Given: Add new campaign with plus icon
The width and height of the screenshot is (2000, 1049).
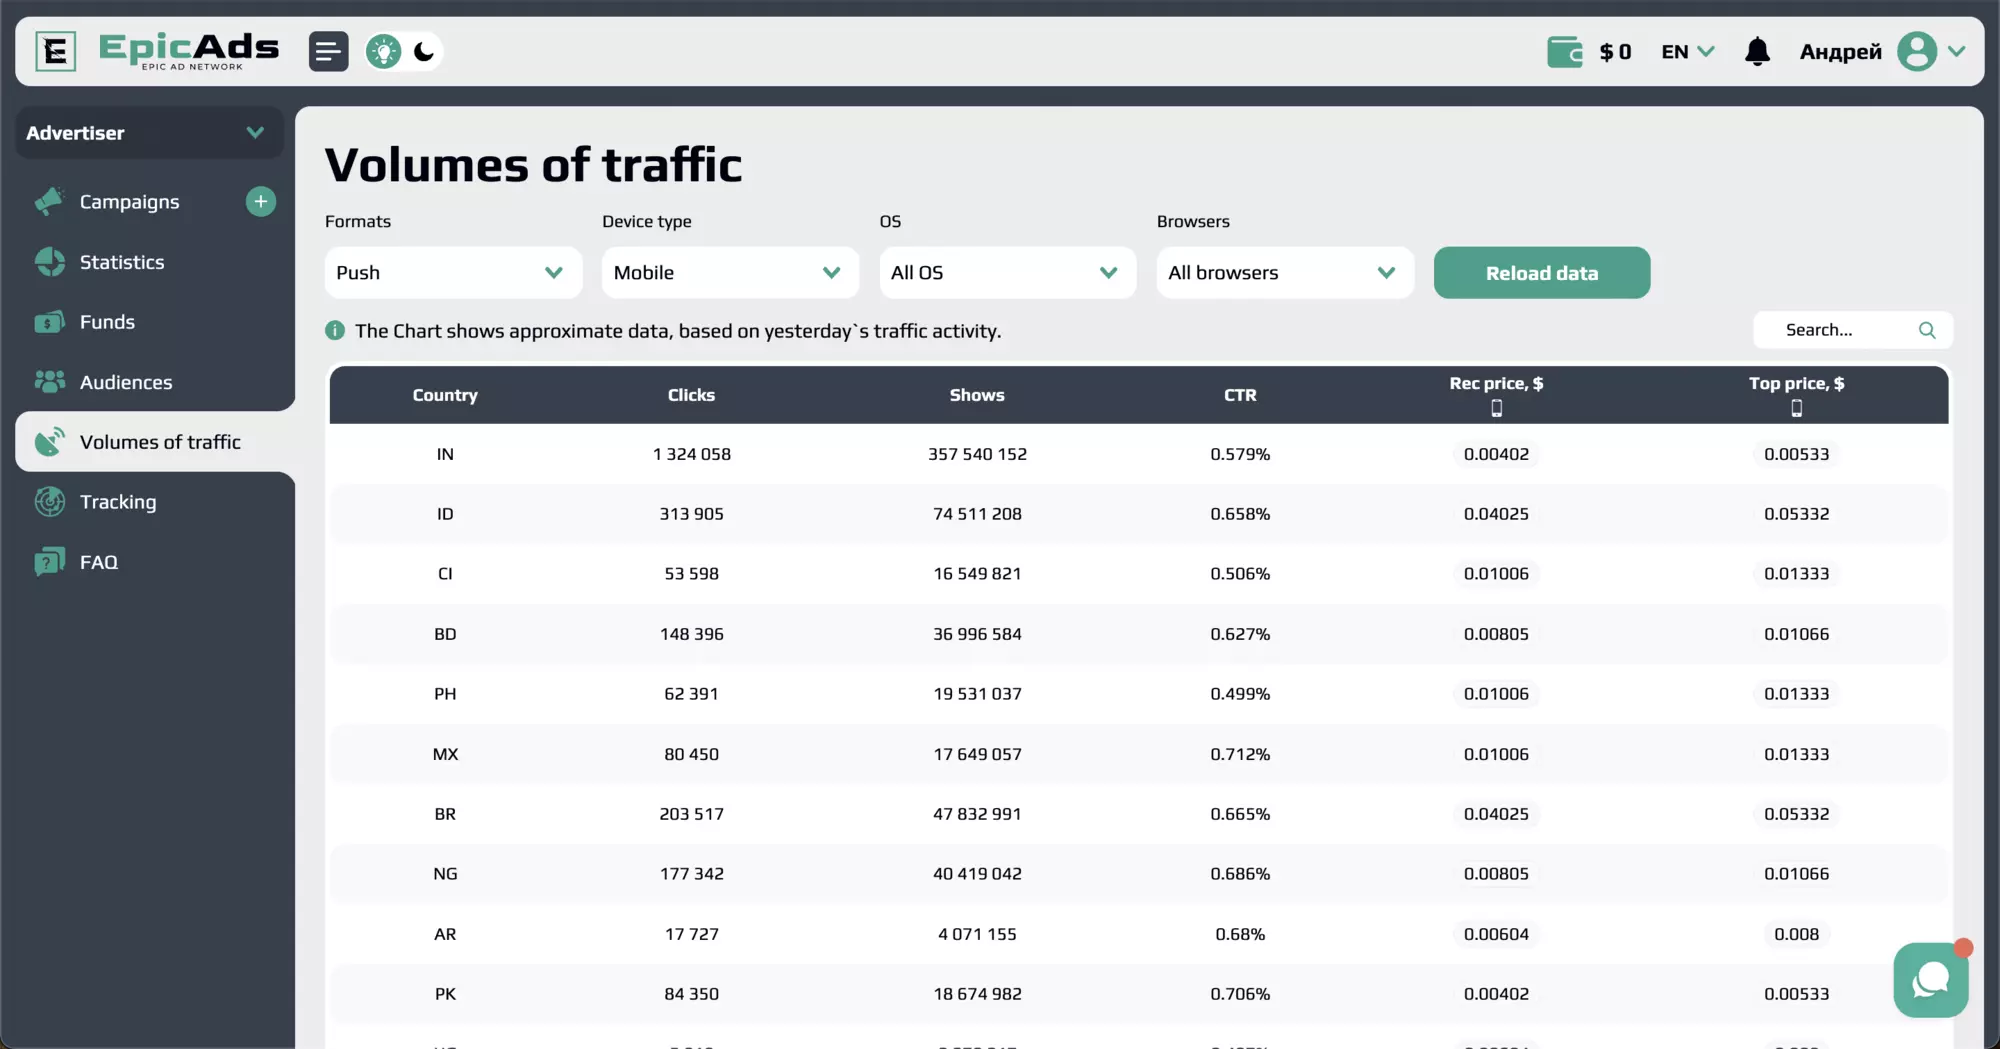Looking at the screenshot, I should coord(261,202).
